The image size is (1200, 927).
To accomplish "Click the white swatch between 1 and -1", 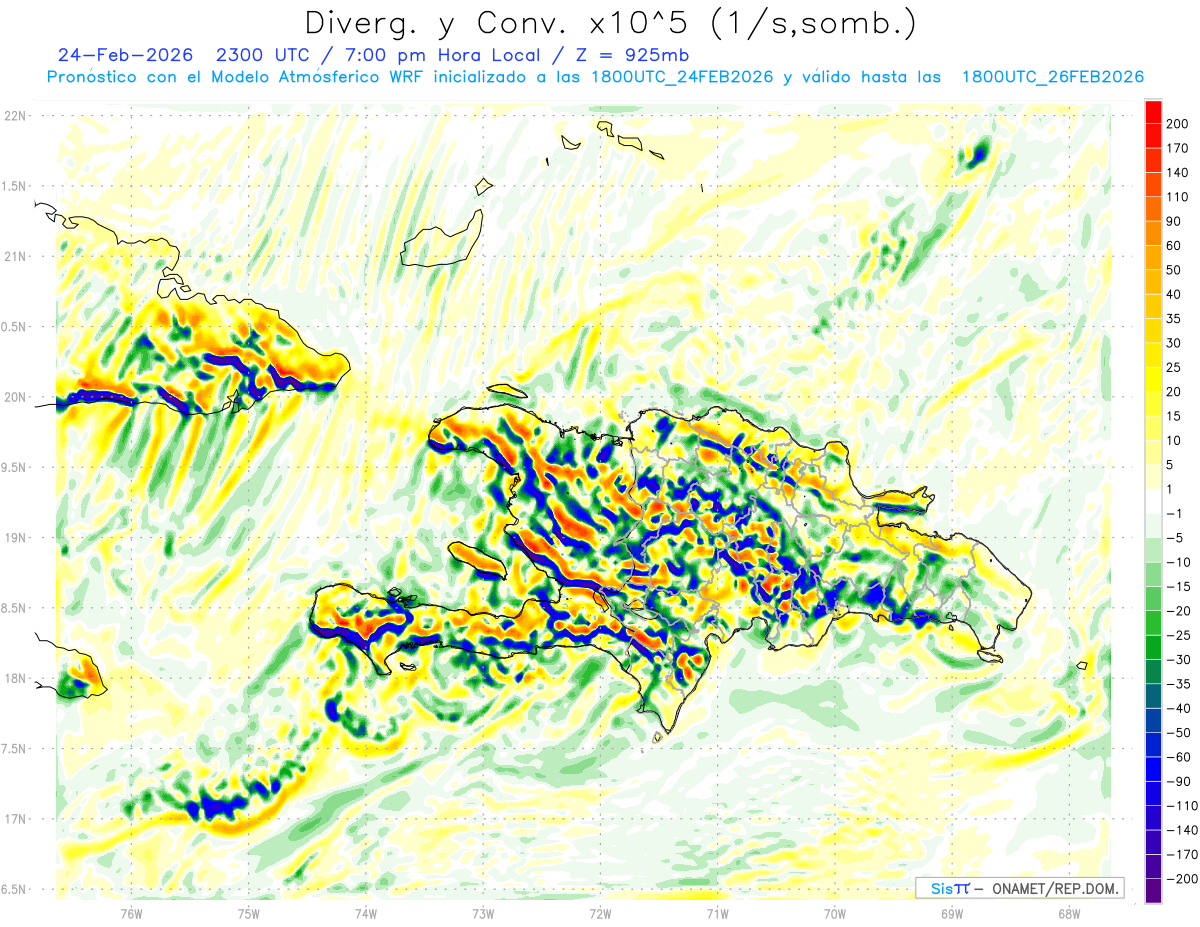I will coord(1153,501).
